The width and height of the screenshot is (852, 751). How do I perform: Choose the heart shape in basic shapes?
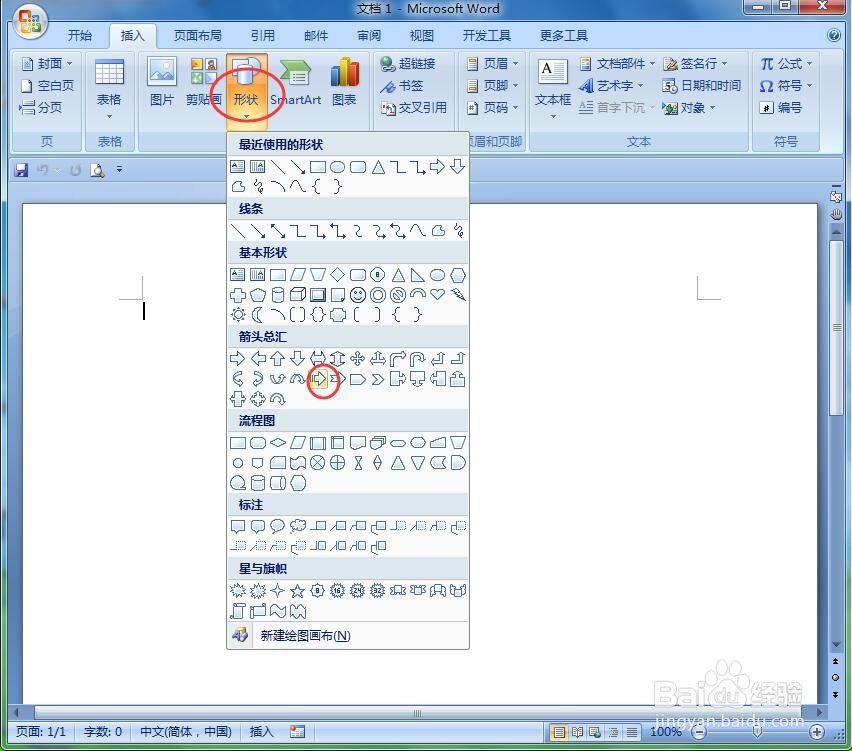(437, 295)
